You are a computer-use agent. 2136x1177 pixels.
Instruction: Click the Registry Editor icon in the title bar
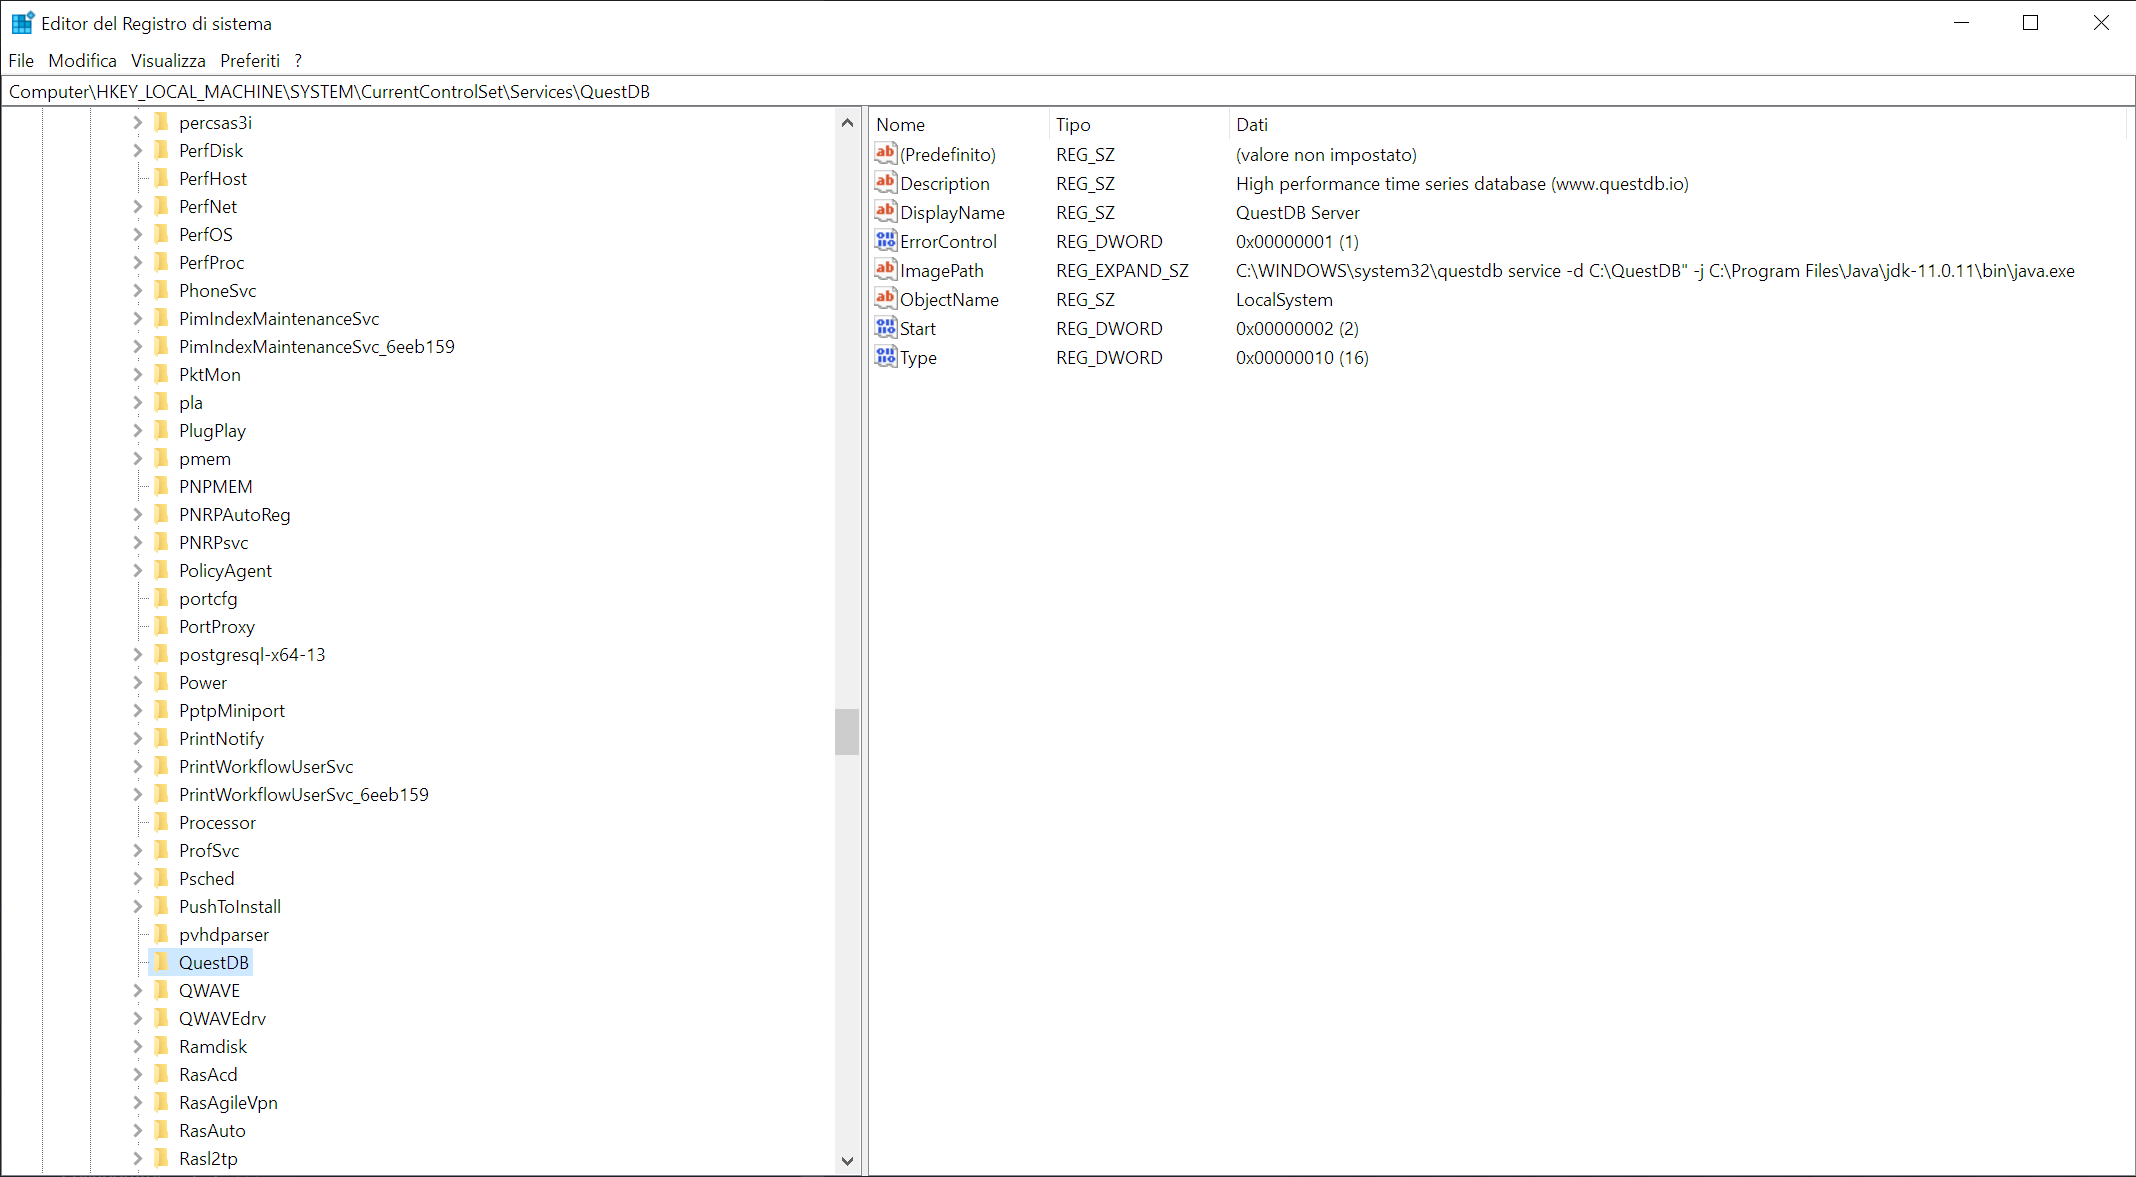pos(21,21)
